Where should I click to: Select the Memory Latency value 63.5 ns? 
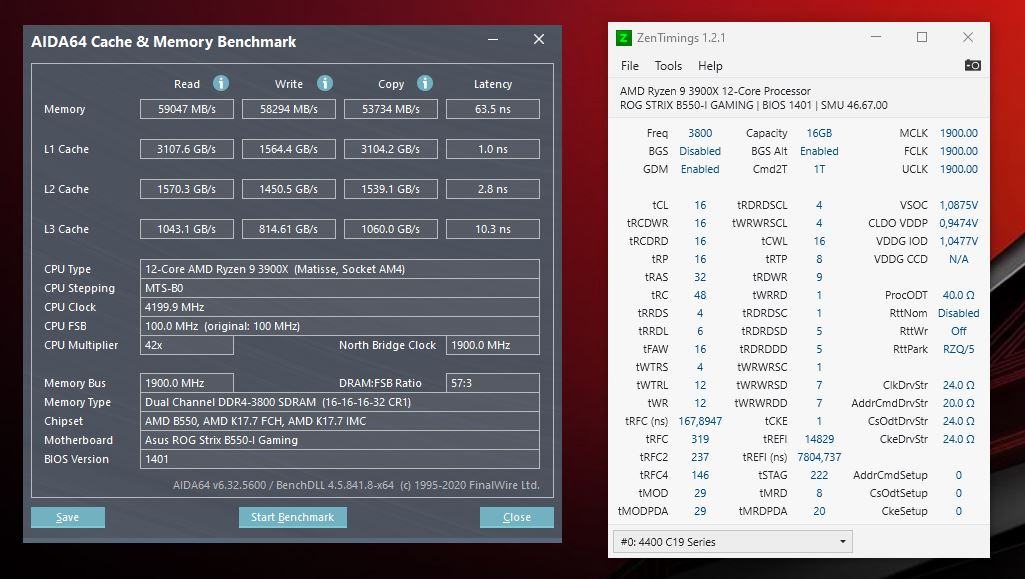[493, 109]
